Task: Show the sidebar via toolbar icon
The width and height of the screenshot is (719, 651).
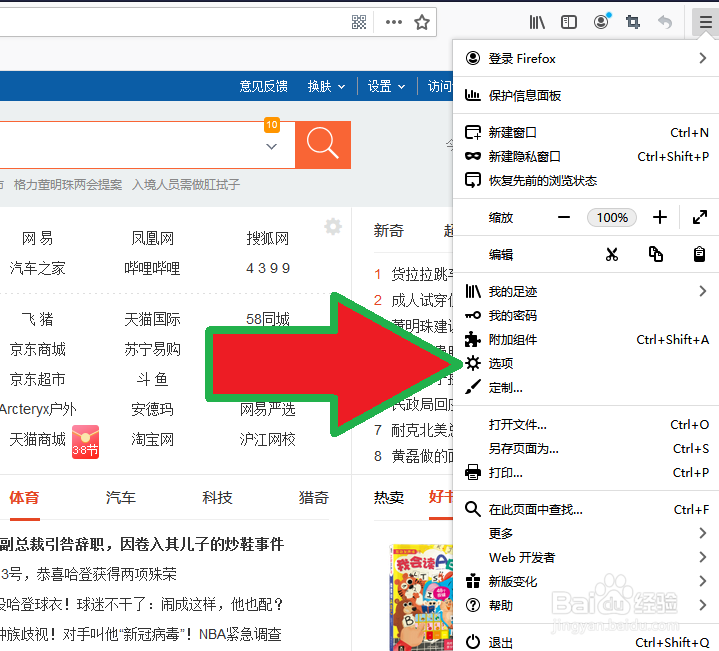Action: click(569, 22)
